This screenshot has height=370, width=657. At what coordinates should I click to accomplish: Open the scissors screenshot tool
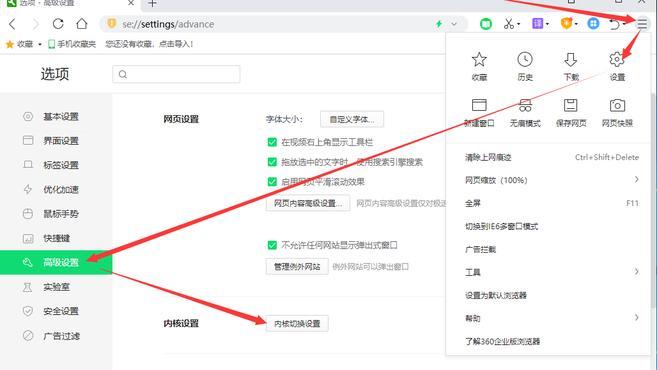pyautogui.click(x=508, y=24)
